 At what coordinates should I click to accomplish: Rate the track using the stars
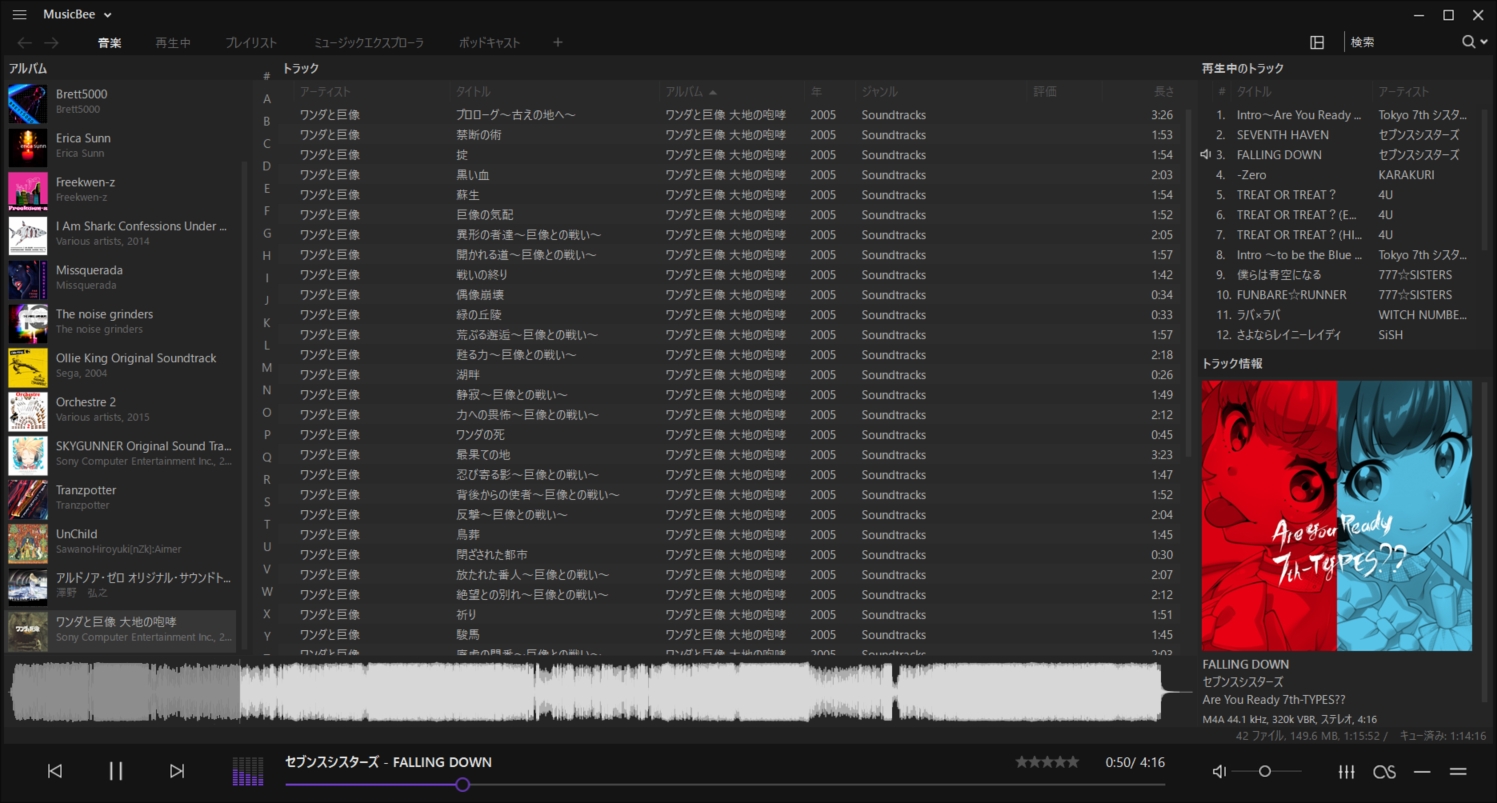(x=1047, y=762)
